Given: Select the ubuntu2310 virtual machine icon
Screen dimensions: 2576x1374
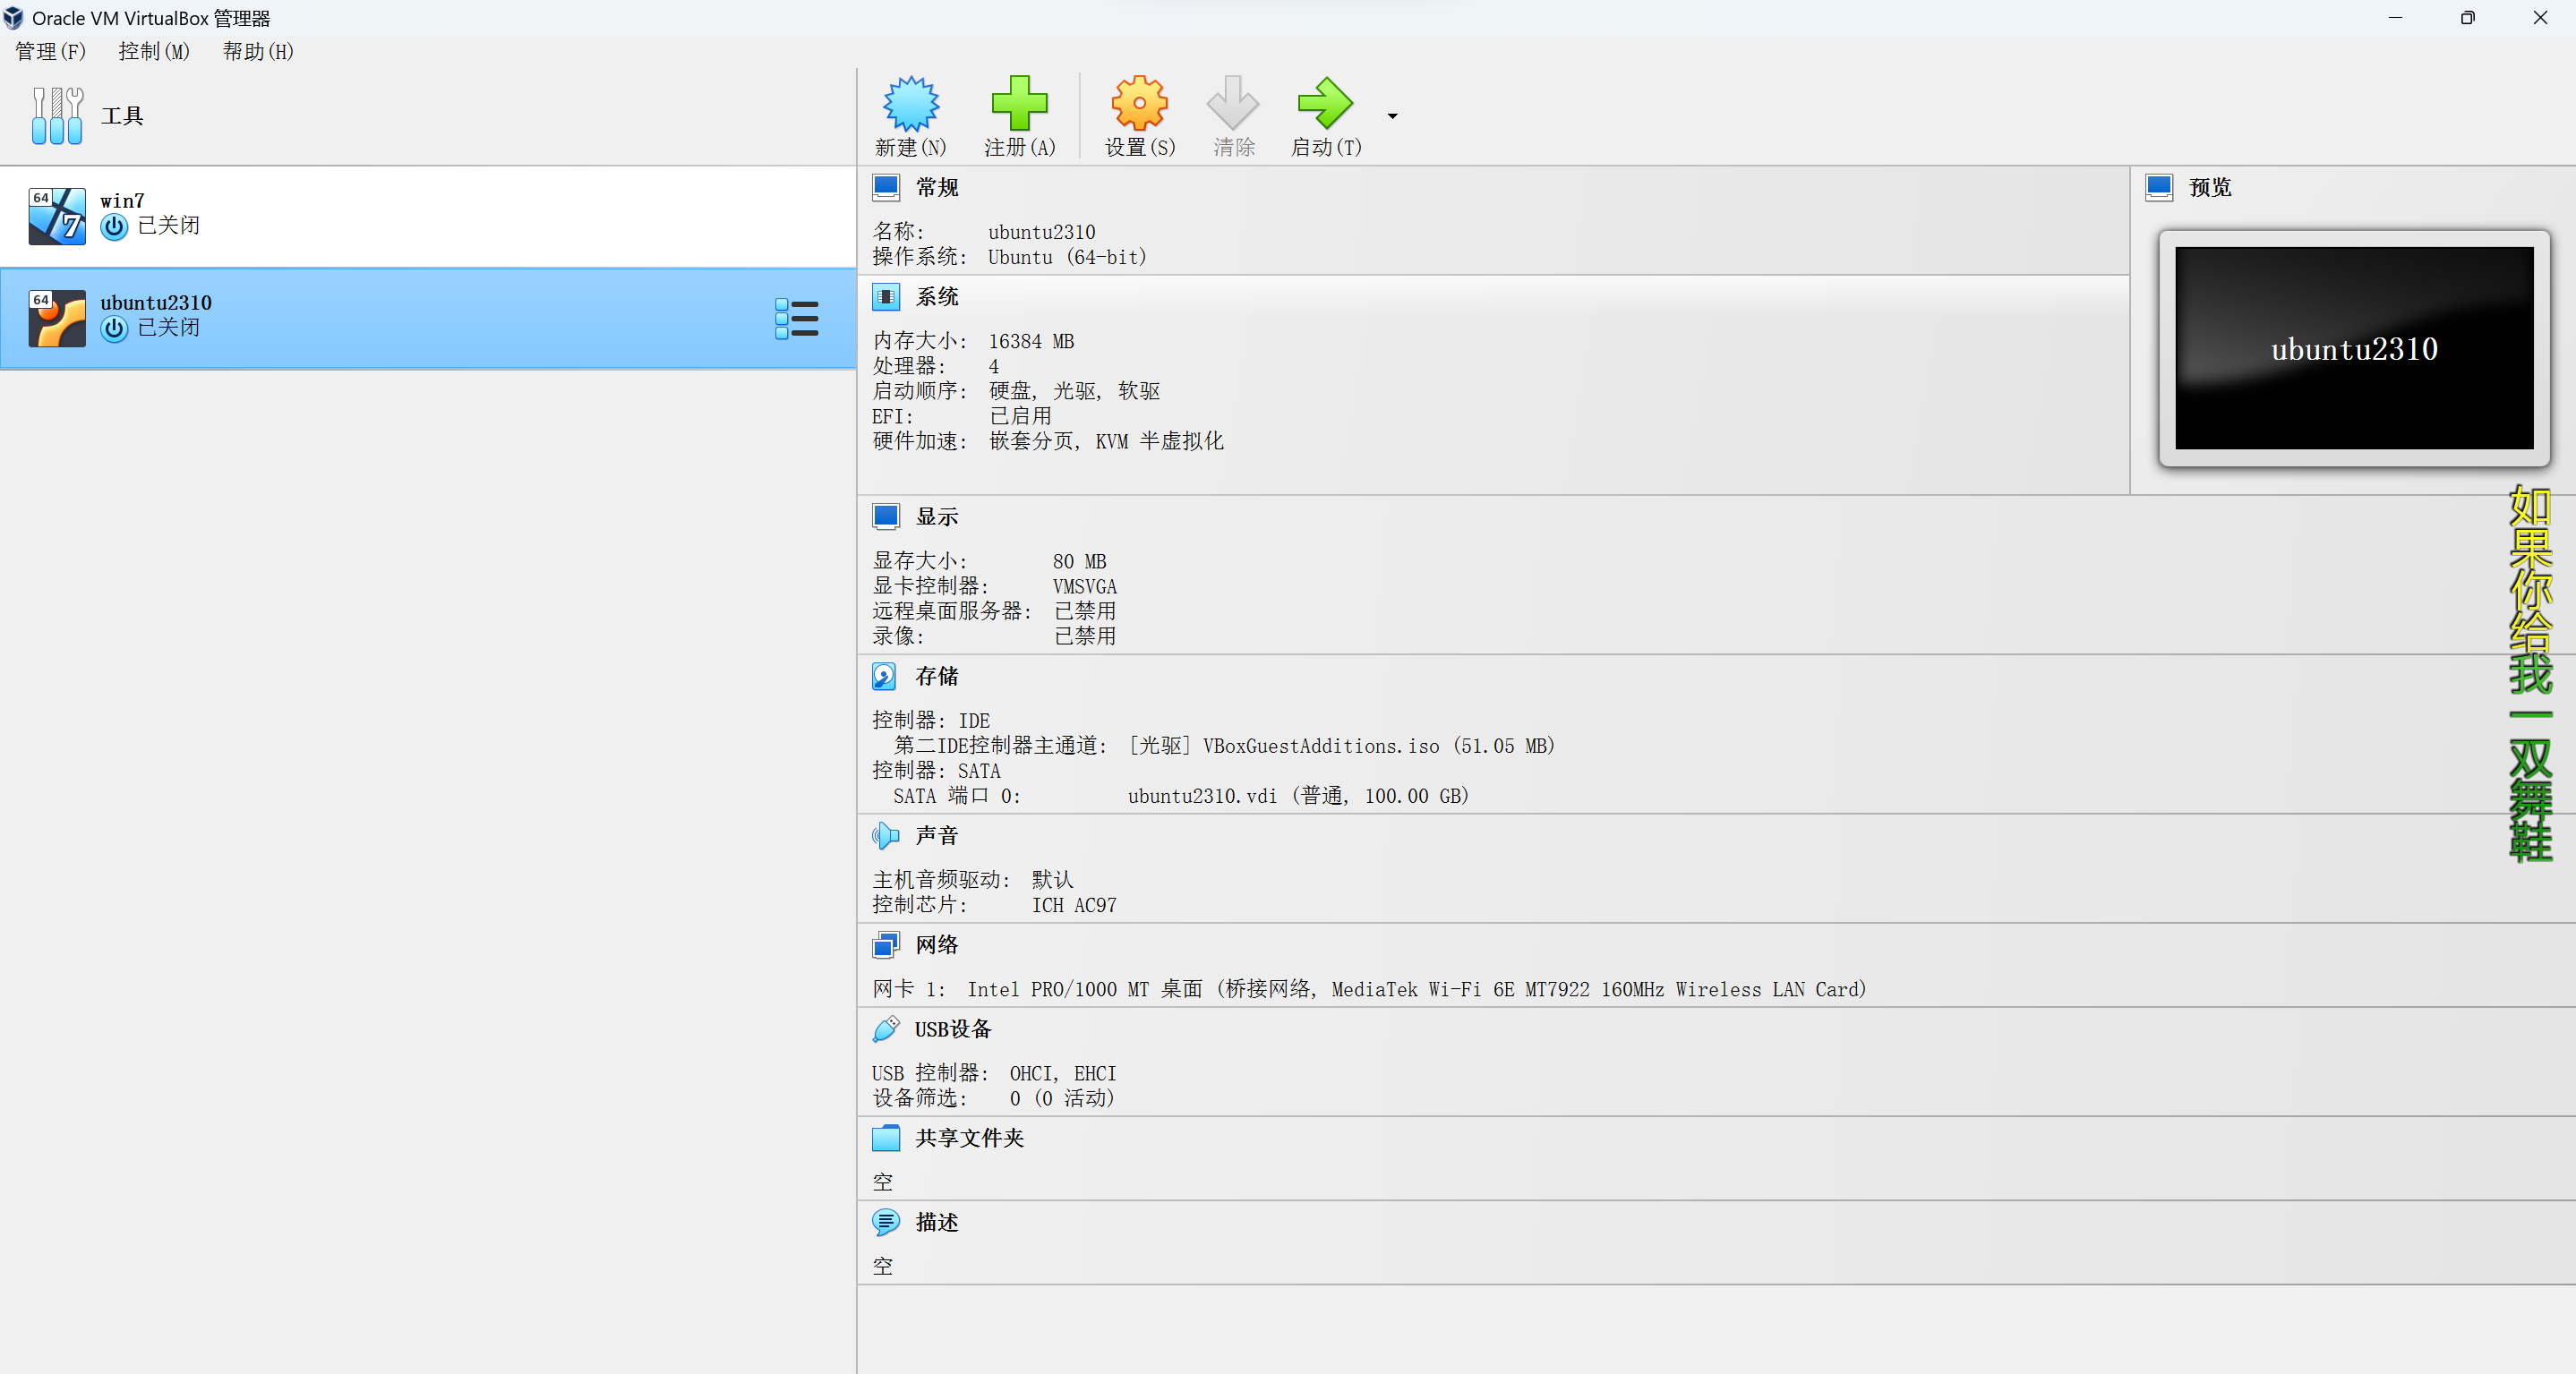Looking at the screenshot, I should [x=57, y=318].
